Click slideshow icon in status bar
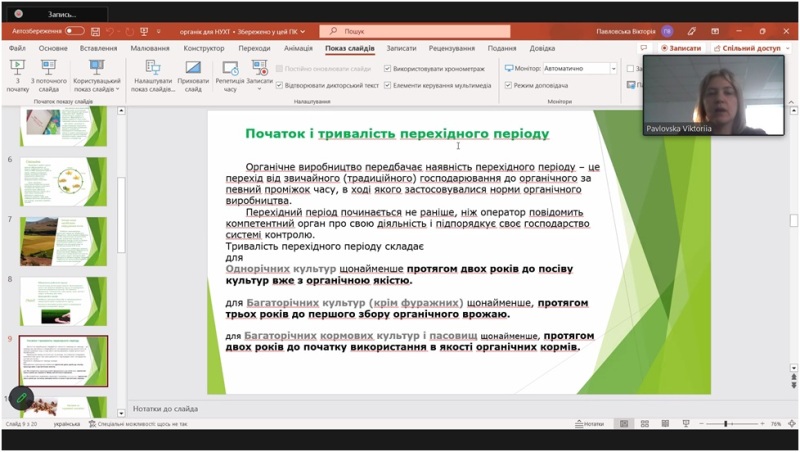This screenshot has width=800, height=452. point(686,423)
